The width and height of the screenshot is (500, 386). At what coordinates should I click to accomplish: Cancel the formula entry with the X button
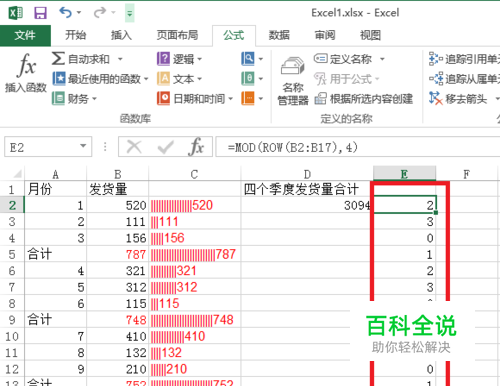coord(134,147)
